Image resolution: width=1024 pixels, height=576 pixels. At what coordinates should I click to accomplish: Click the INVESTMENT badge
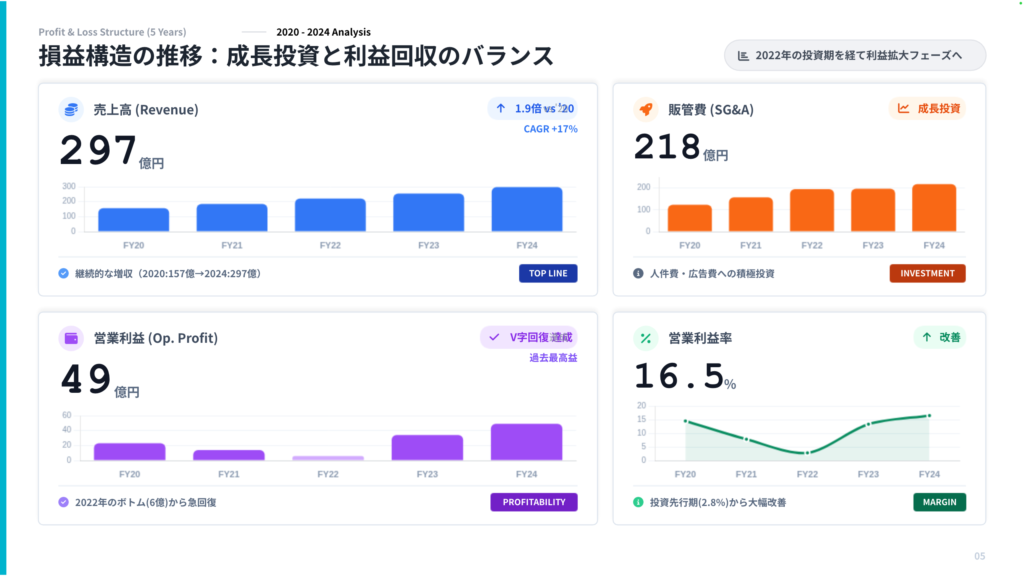(x=927, y=273)
